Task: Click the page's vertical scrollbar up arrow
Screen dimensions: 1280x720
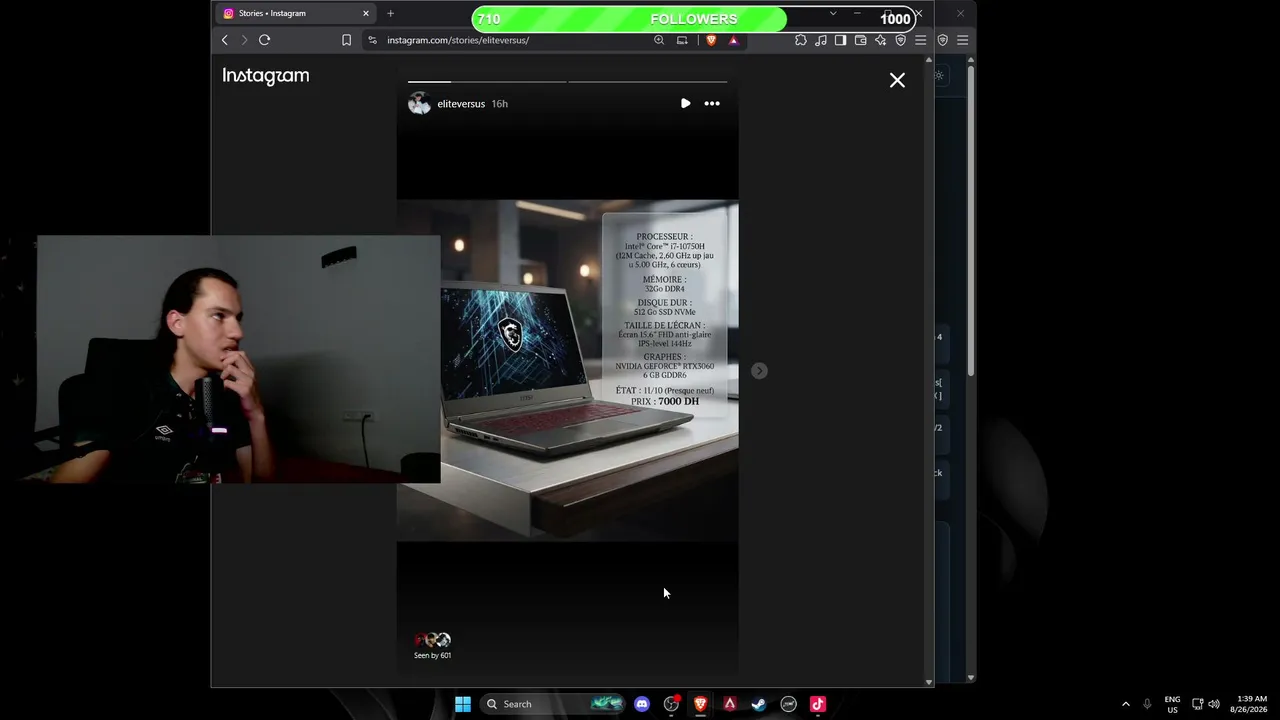Action: coord(929,60)
